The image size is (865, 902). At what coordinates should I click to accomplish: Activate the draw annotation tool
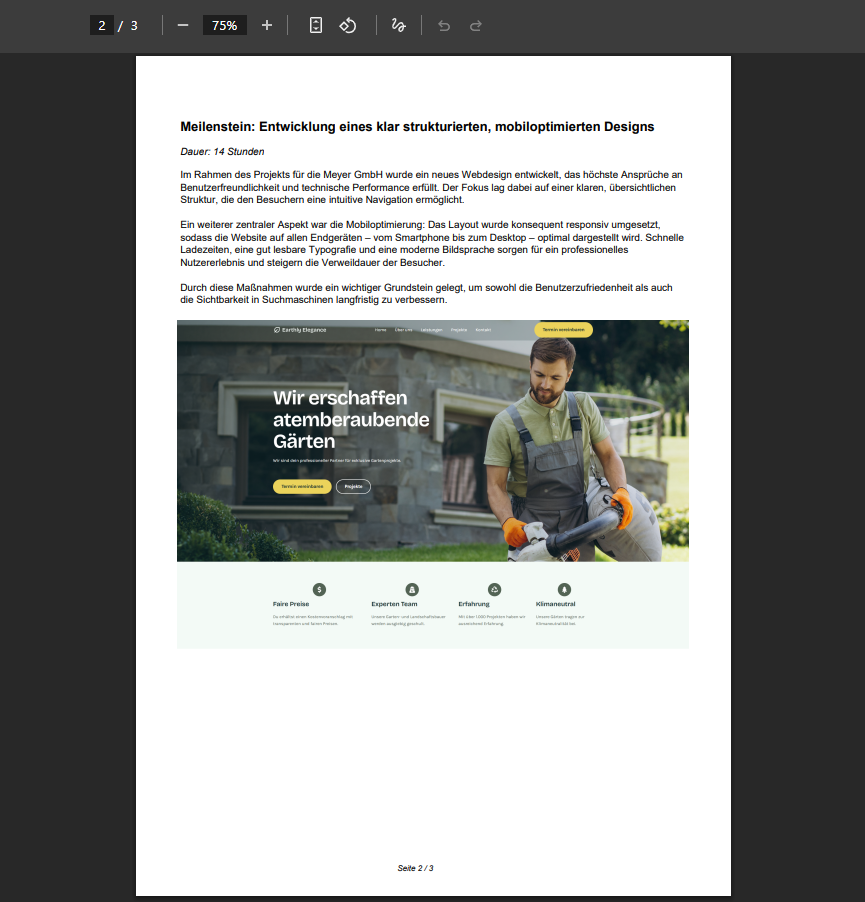tap(398, 25)
